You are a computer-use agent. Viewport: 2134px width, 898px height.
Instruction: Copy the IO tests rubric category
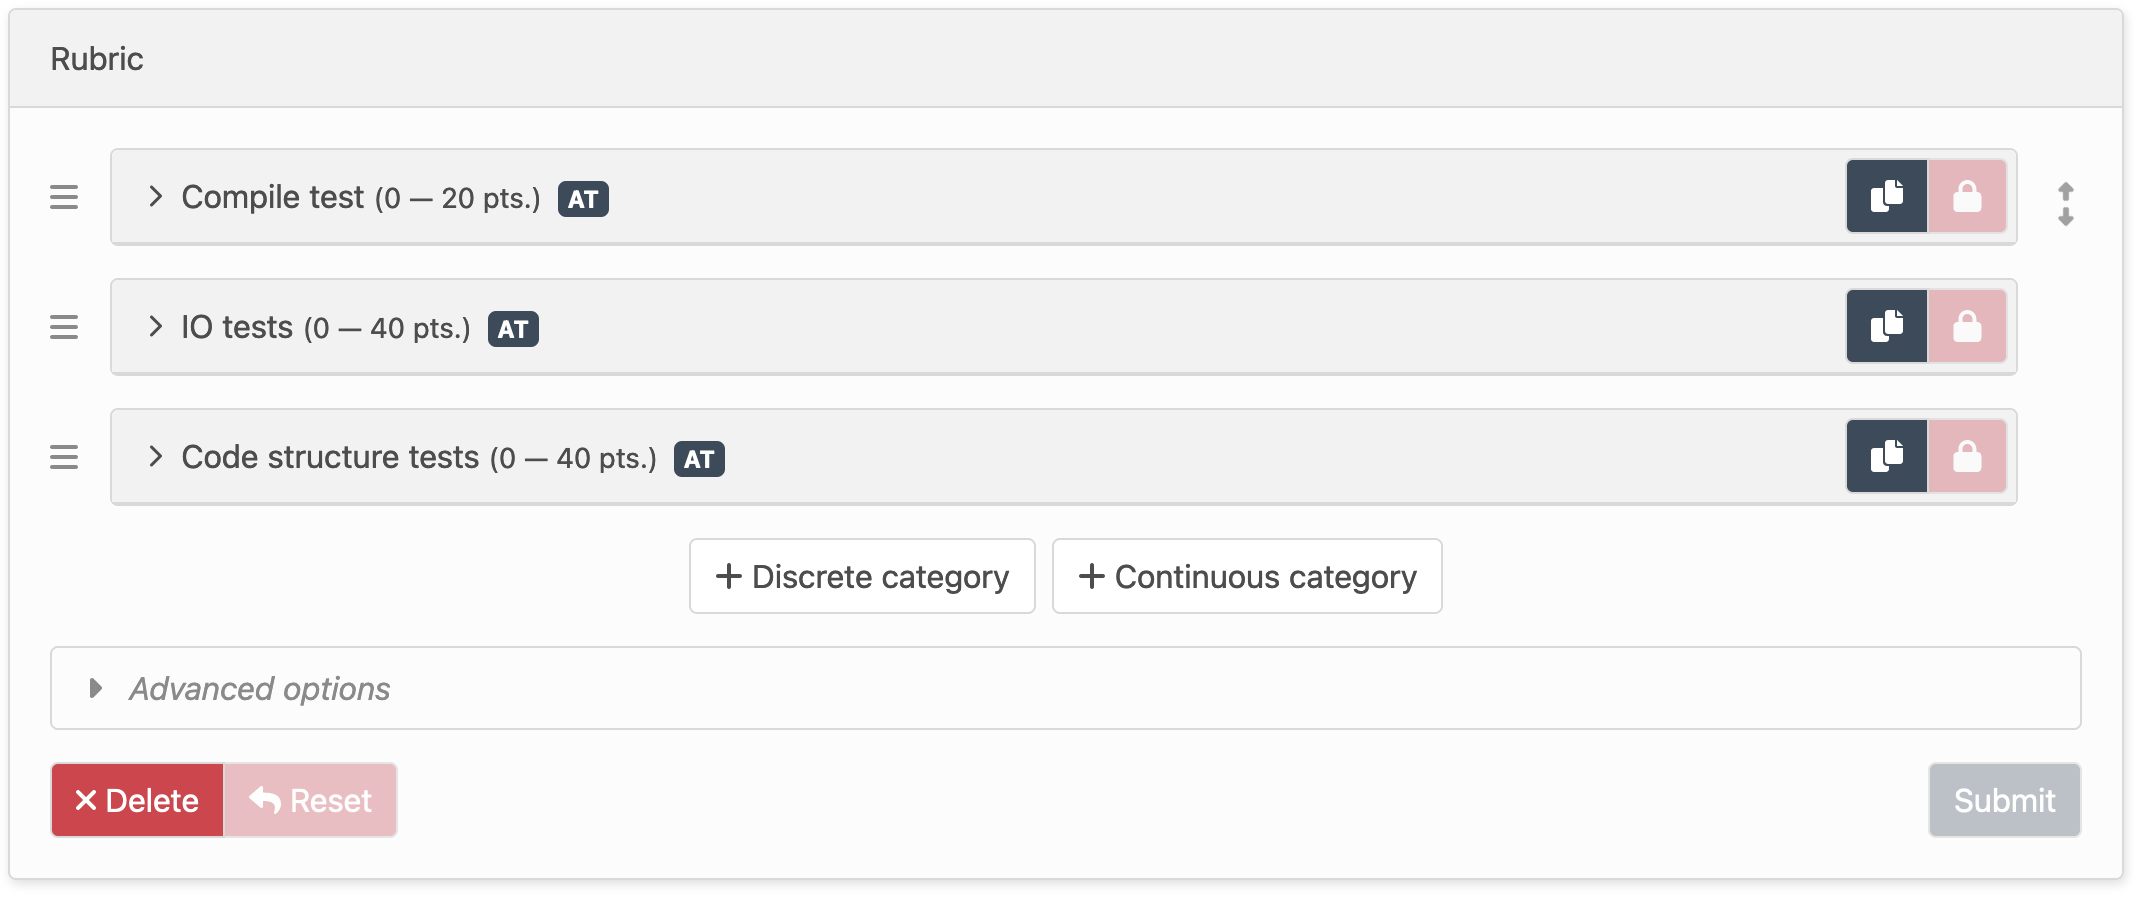coord(1886,326)
